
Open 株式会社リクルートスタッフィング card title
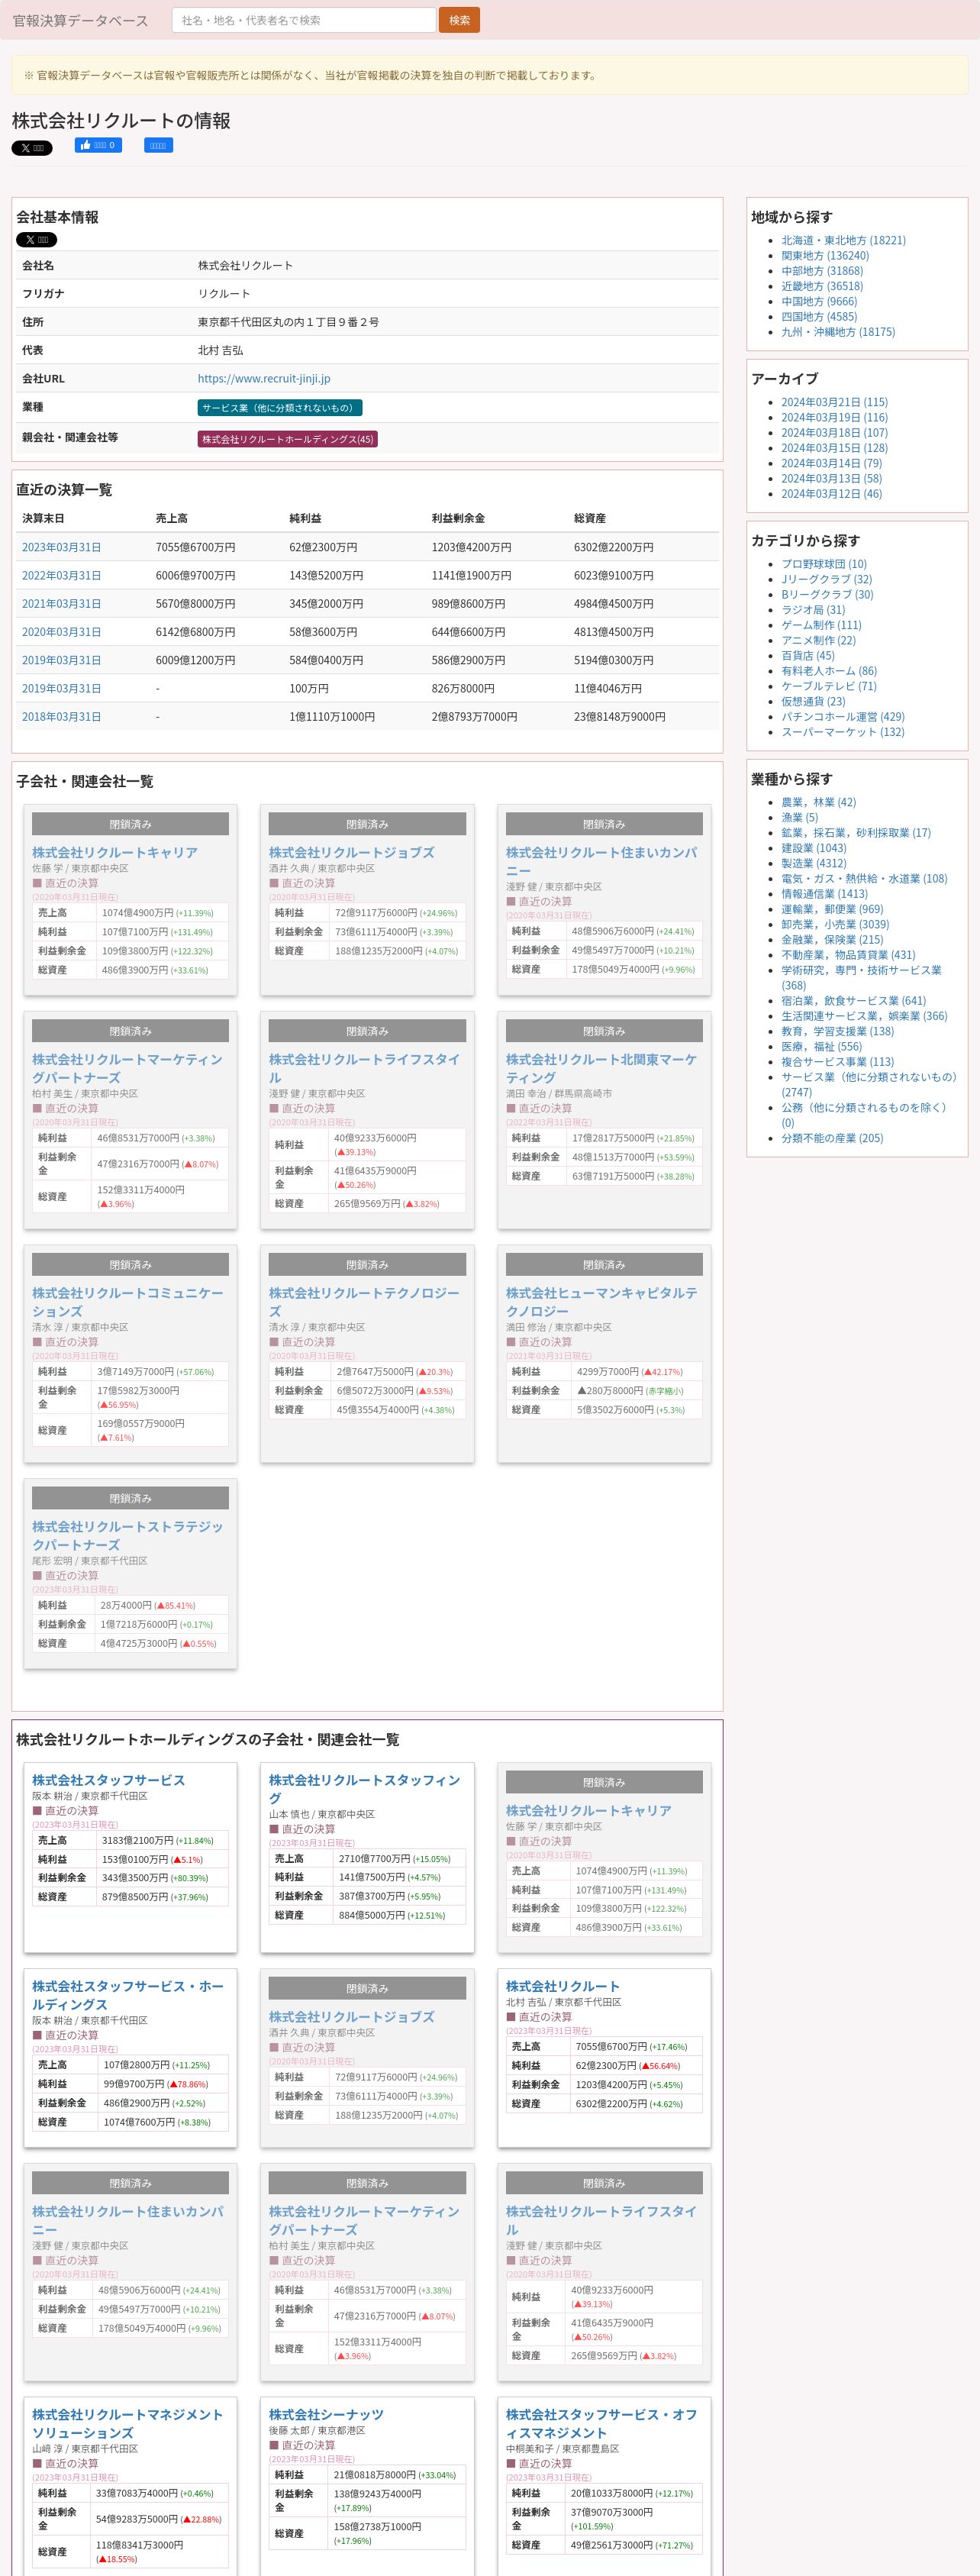[364, 1789]
